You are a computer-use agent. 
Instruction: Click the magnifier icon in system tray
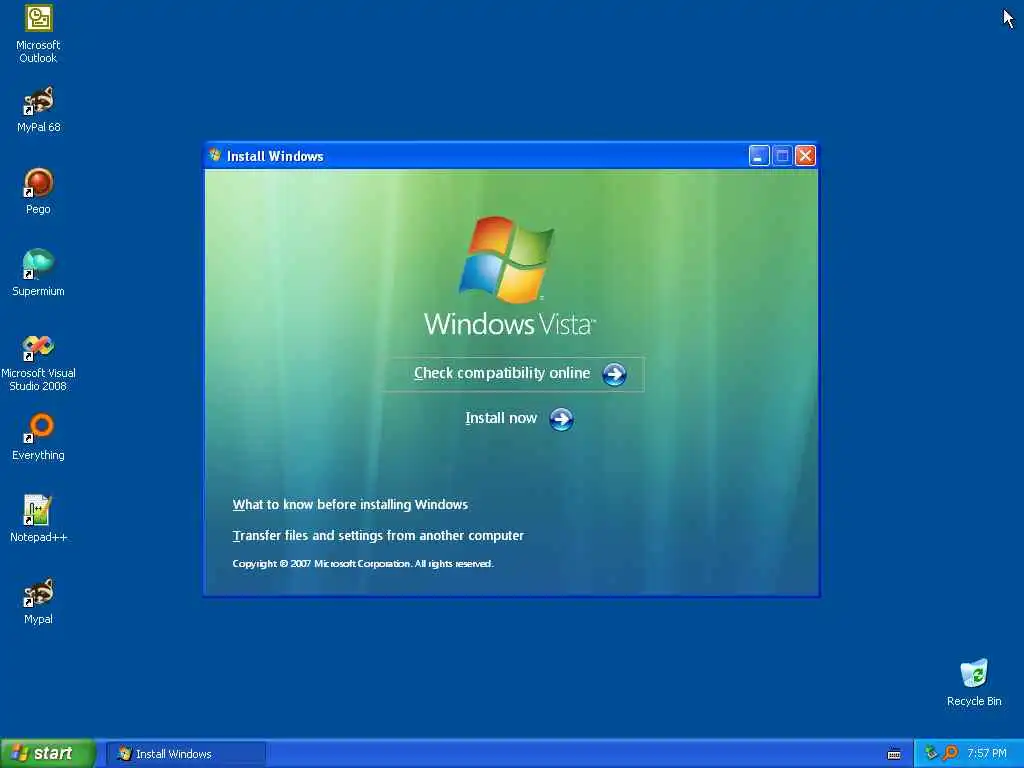tap(951, 753)
